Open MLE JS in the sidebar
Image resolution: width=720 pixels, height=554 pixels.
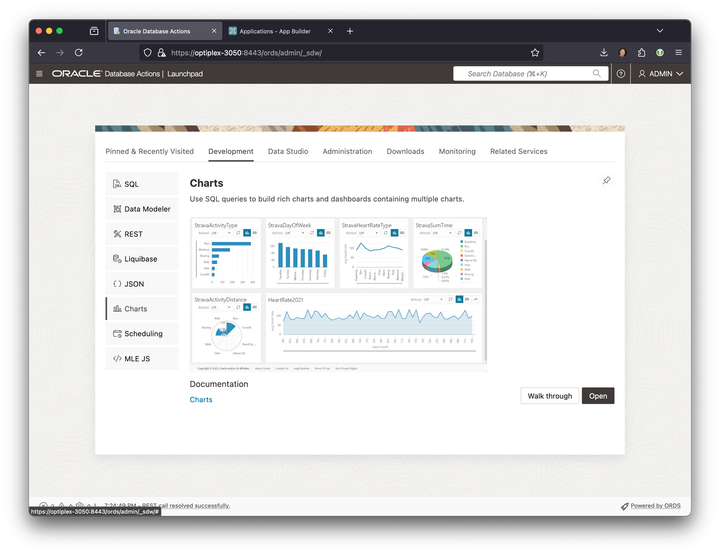tap(142, 359)
